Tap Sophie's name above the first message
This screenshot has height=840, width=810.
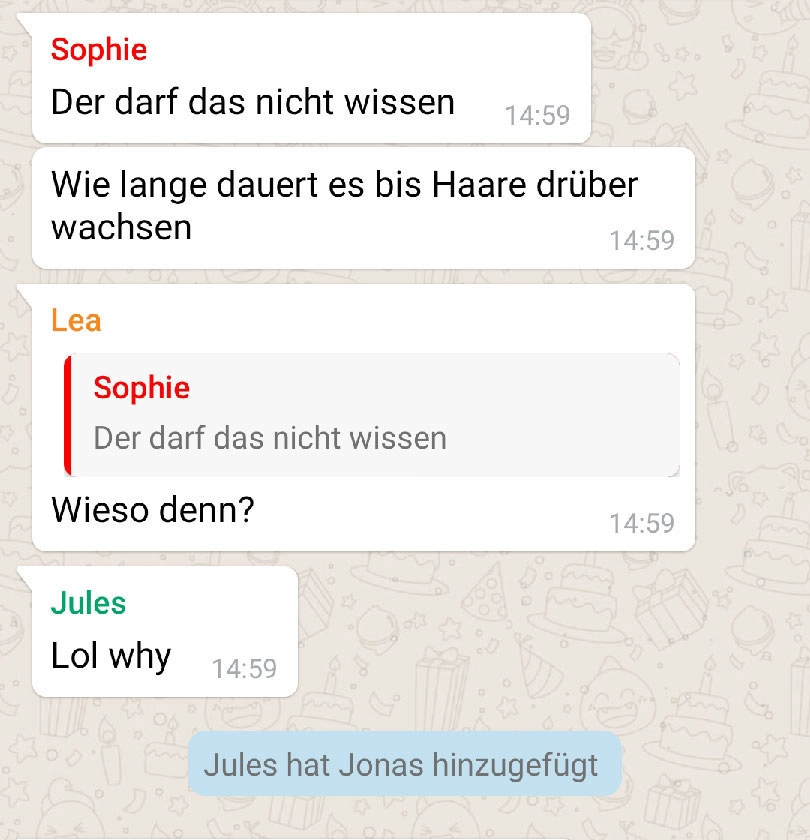(99, 50)
